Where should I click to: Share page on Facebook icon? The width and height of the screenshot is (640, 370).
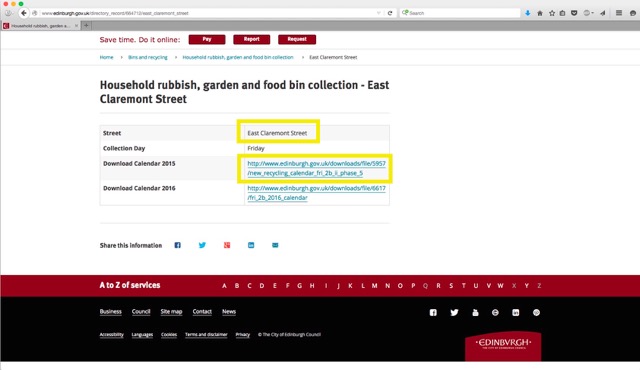(178, 245)
